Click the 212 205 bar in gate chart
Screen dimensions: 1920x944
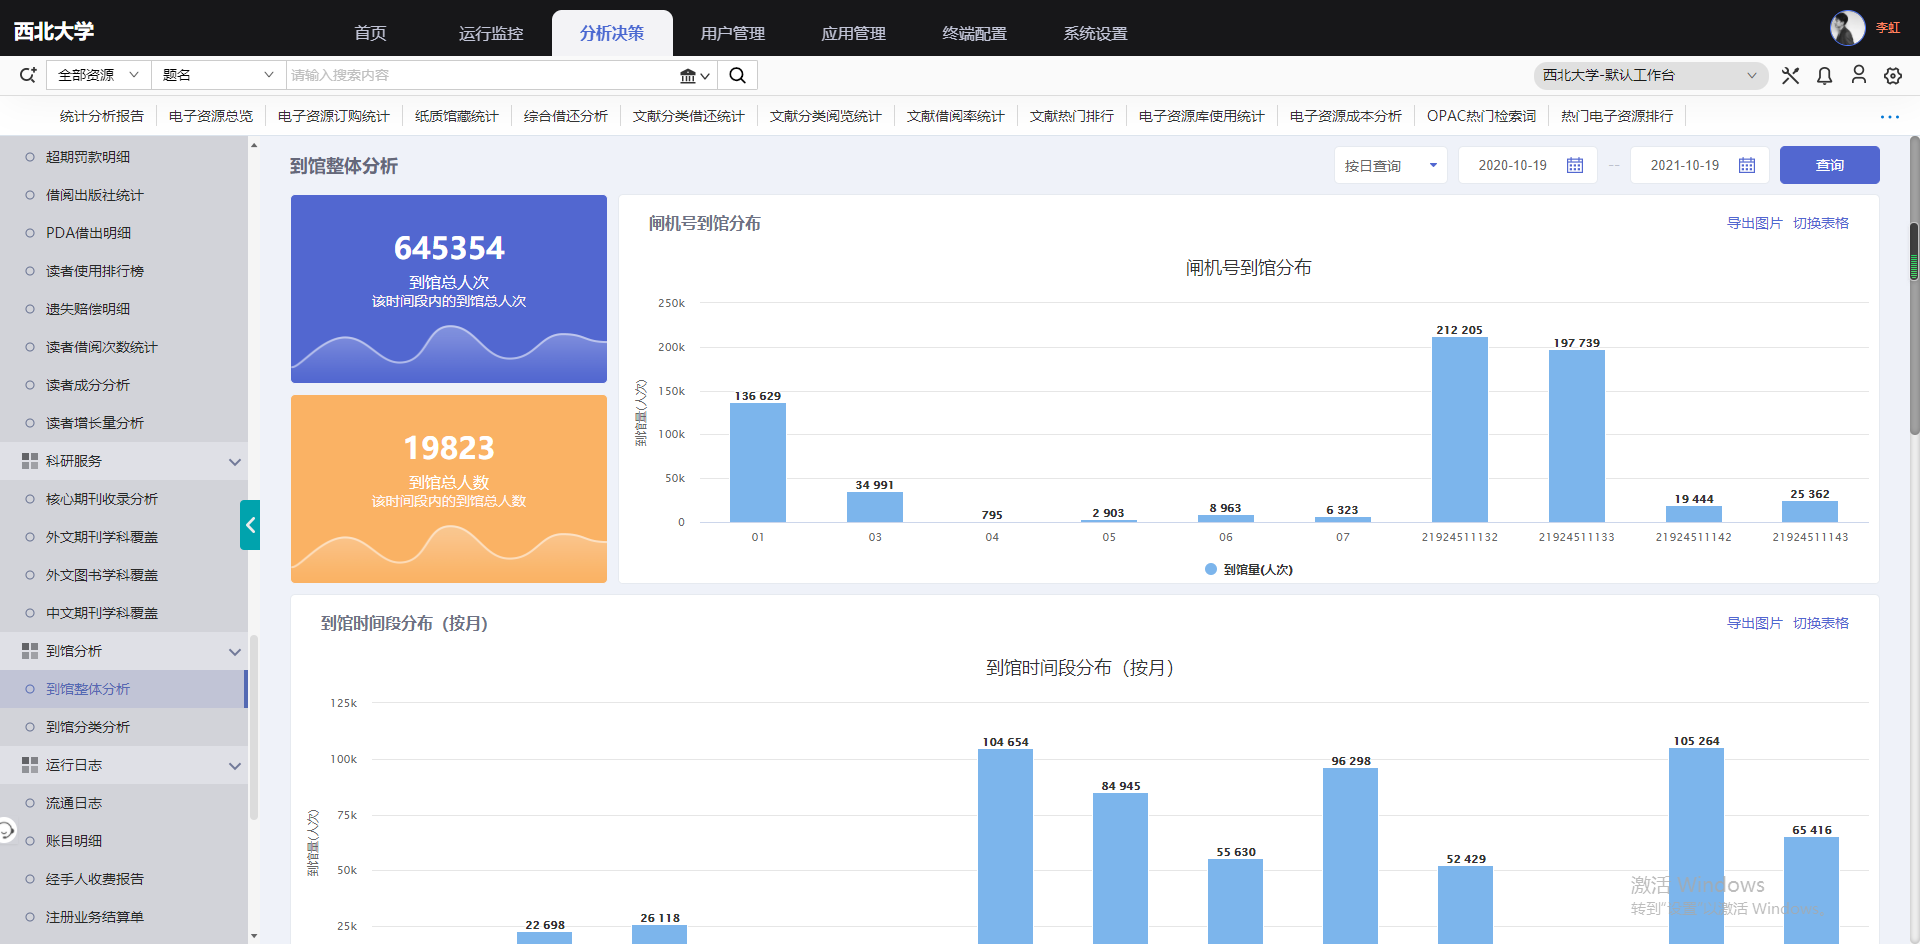1459,430
